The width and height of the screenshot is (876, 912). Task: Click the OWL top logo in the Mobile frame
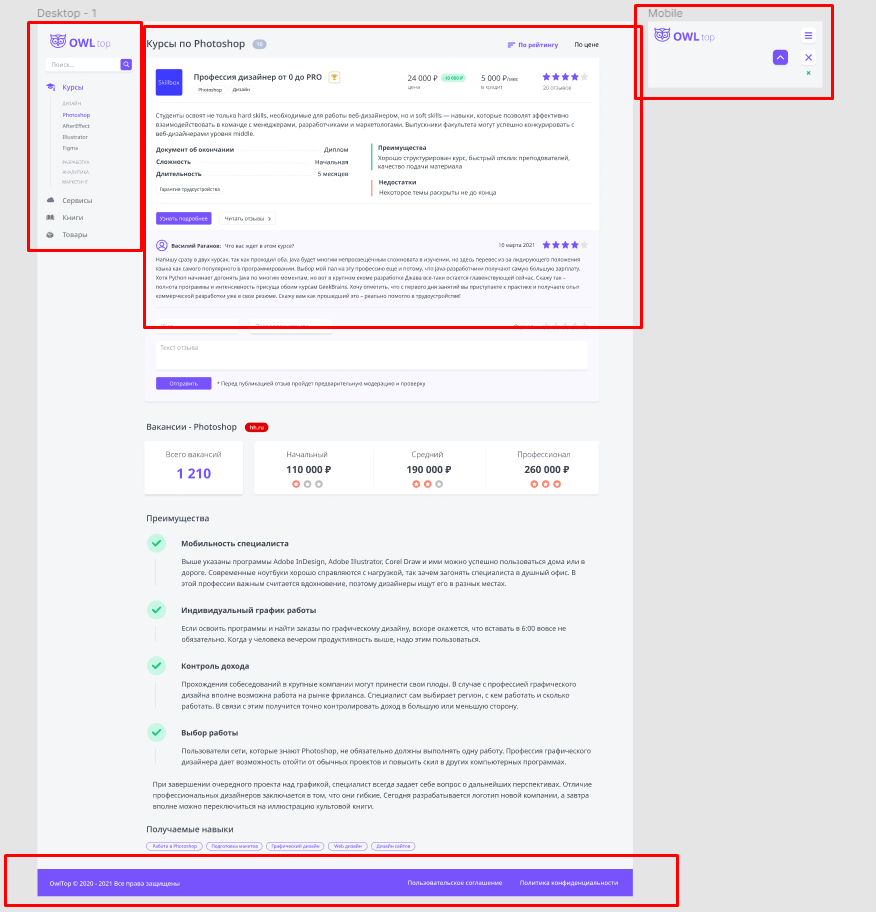(685, 36)
